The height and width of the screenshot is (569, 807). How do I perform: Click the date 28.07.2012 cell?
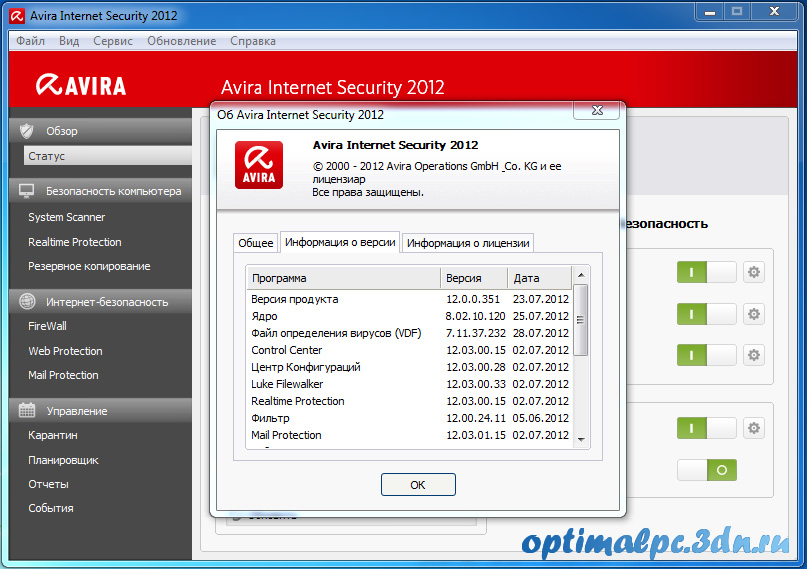540,333
